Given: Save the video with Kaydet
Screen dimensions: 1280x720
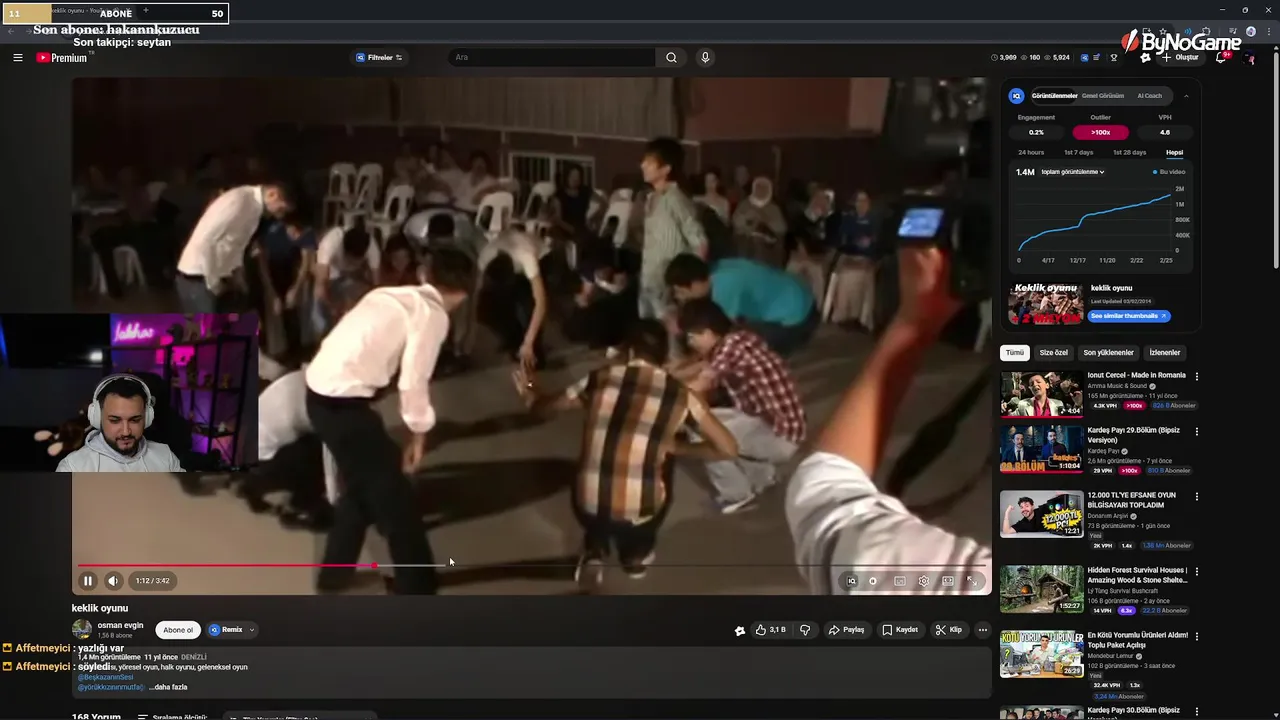Looking at the screenshot, I should pos(900,630).
